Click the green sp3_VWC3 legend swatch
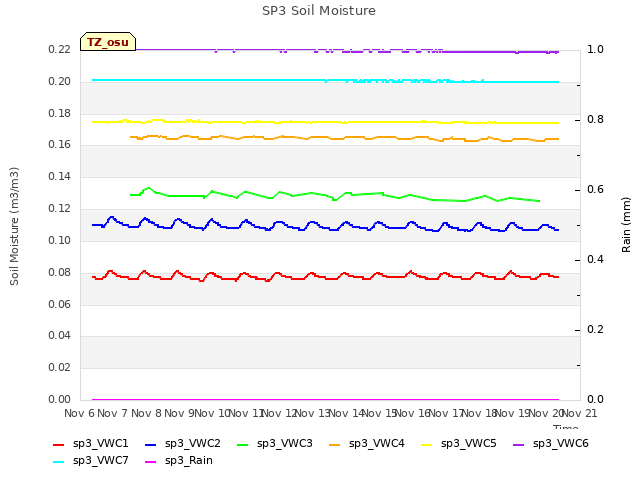Image resolution: width=640 pixels, height=480 pixels. [x=243, y=444]
